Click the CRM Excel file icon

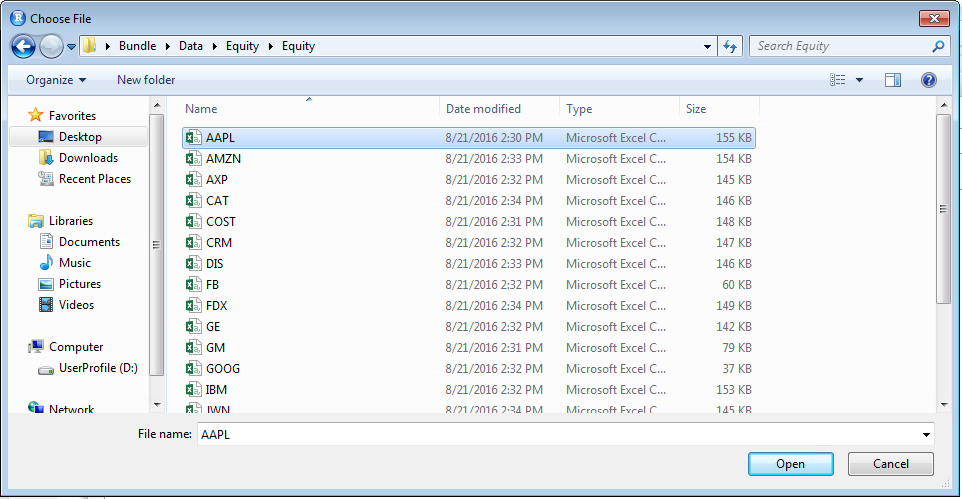click(193, 242)
